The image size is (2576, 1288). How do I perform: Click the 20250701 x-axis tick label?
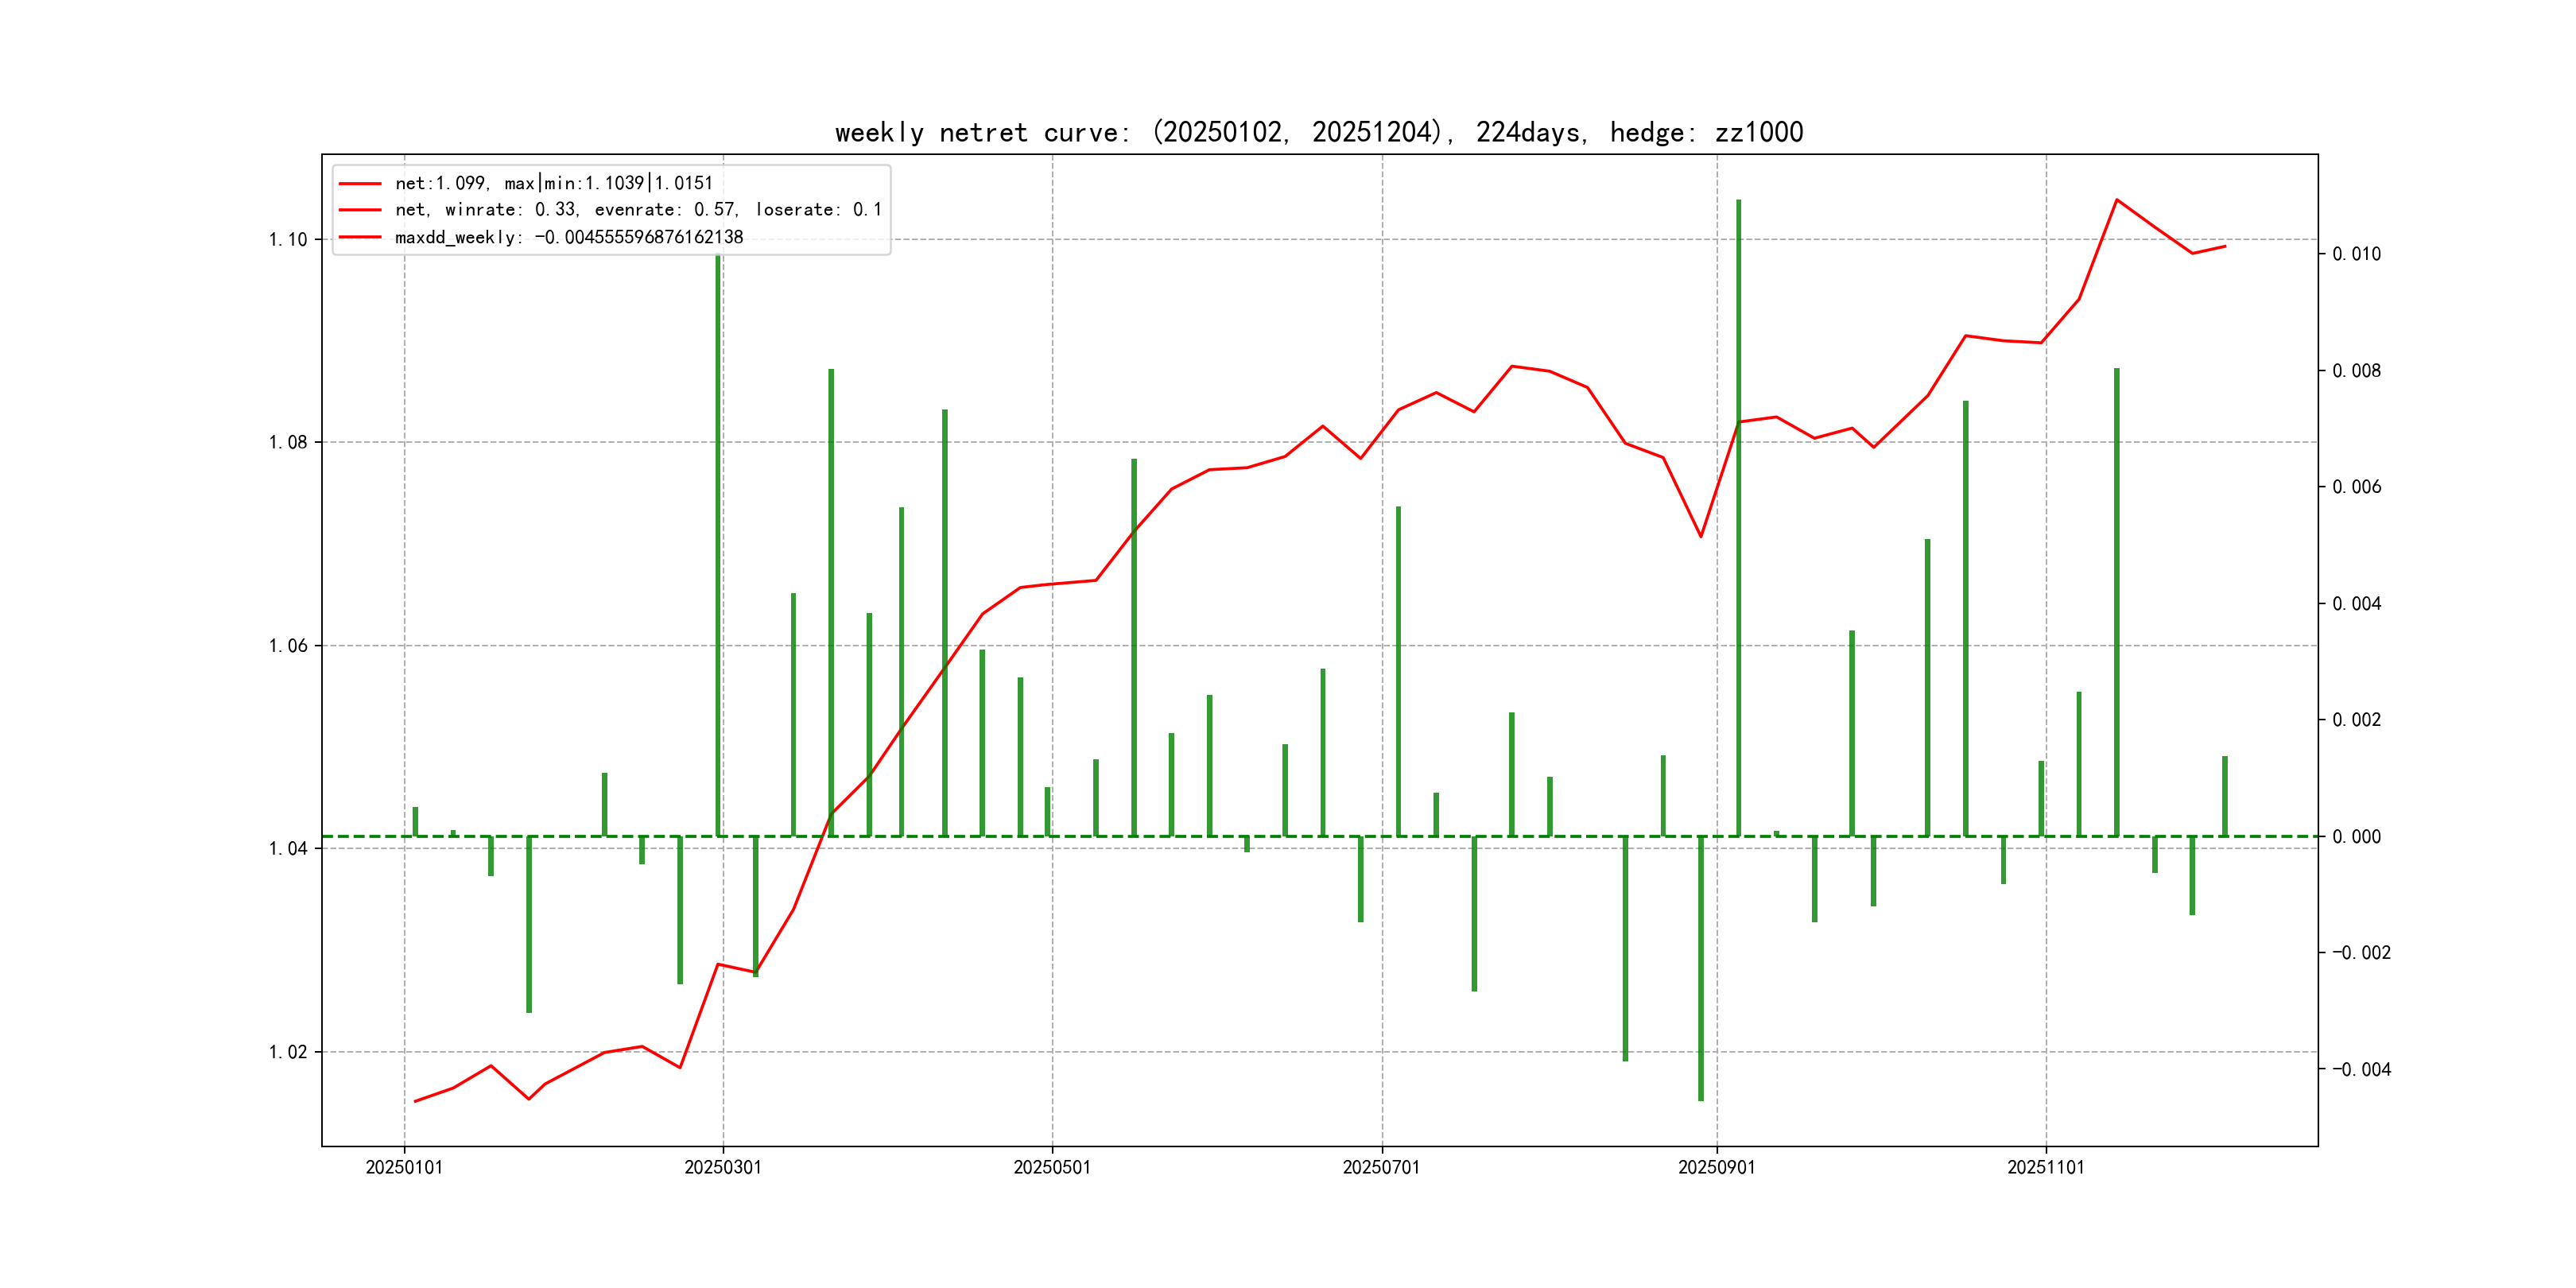coord(1381,1167)
